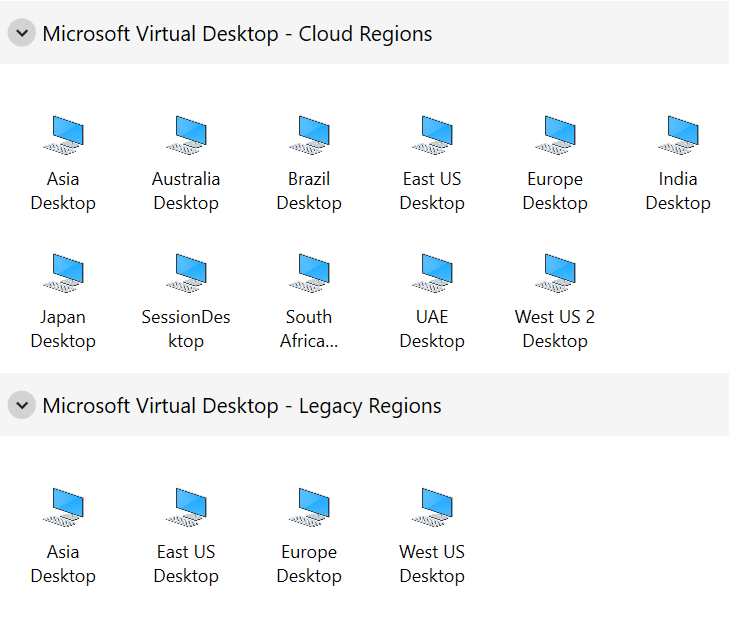Screen dimensions: 729x623
Task: Open India Desktop icon
Action: coord(678,135)
